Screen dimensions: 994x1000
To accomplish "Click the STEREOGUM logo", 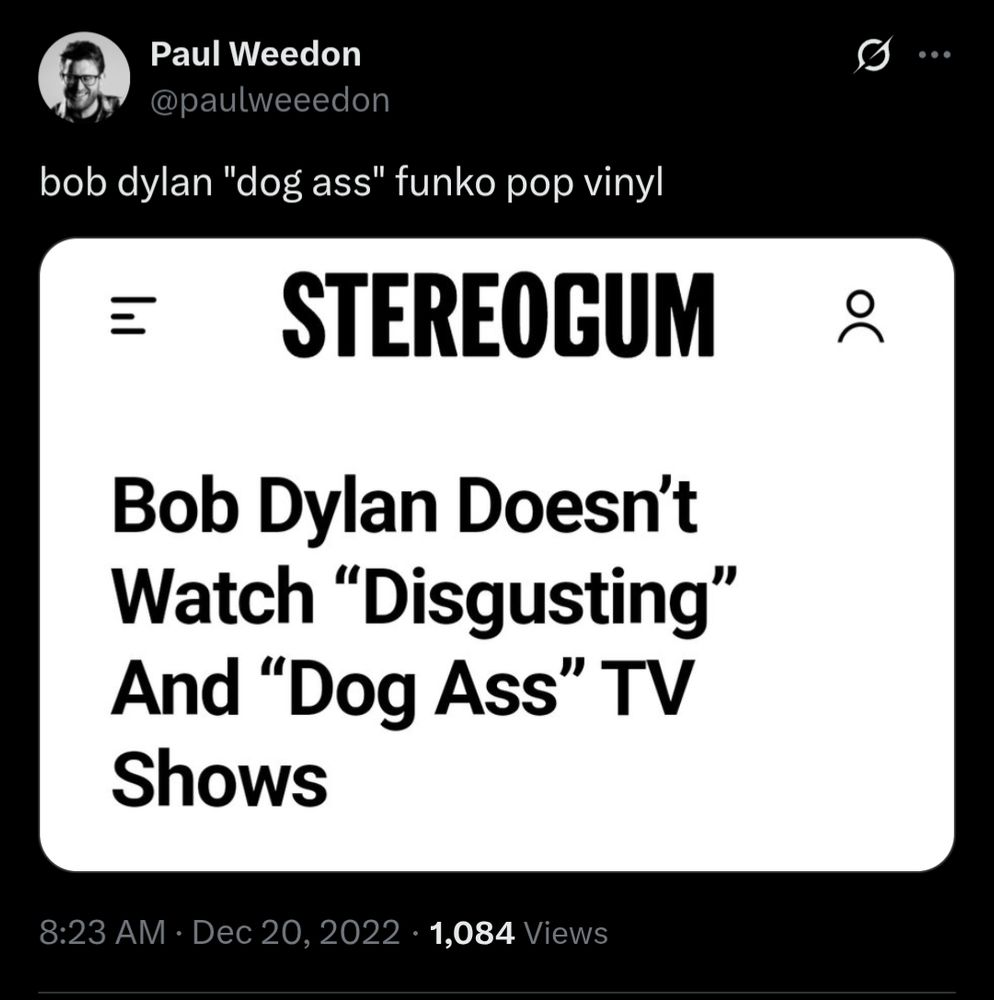I will point(498,315).
